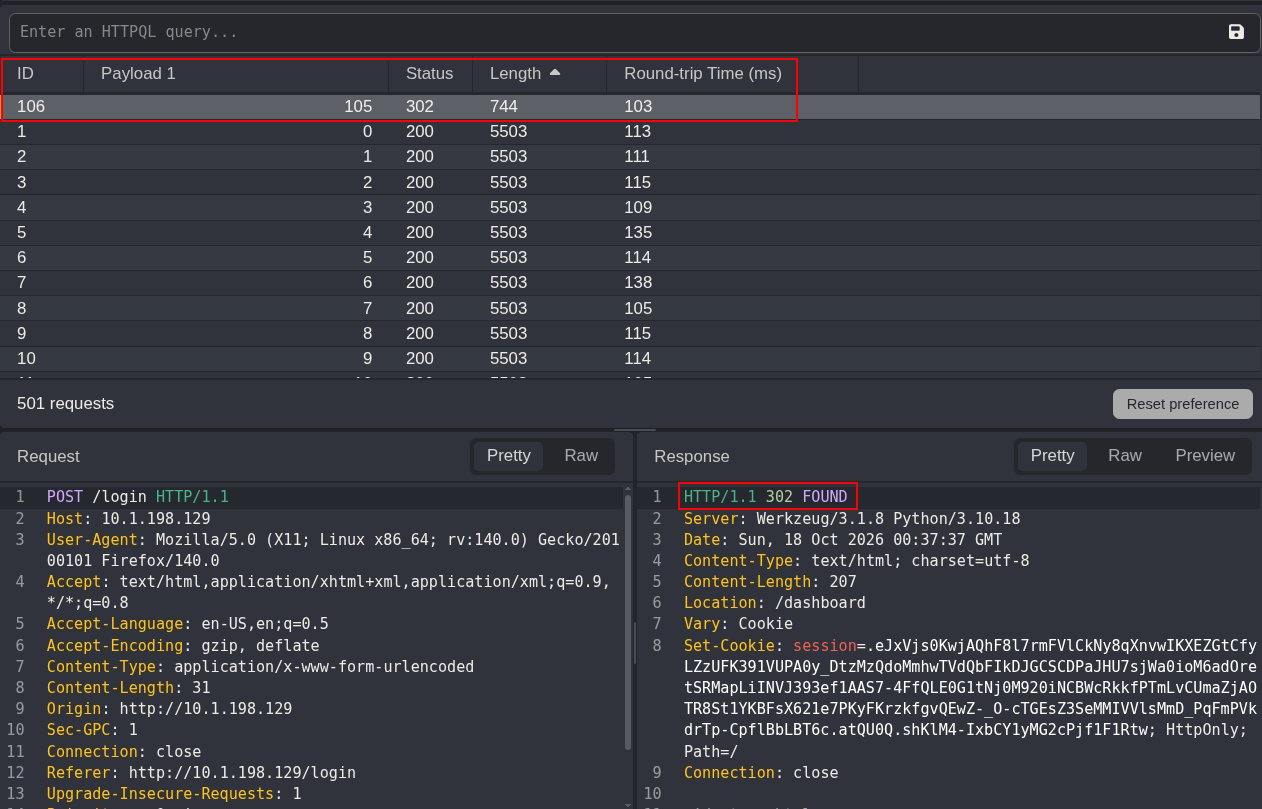Focus the HTTPQL query input field
Screen dimensions: 1262x809
tap(615, 32)
